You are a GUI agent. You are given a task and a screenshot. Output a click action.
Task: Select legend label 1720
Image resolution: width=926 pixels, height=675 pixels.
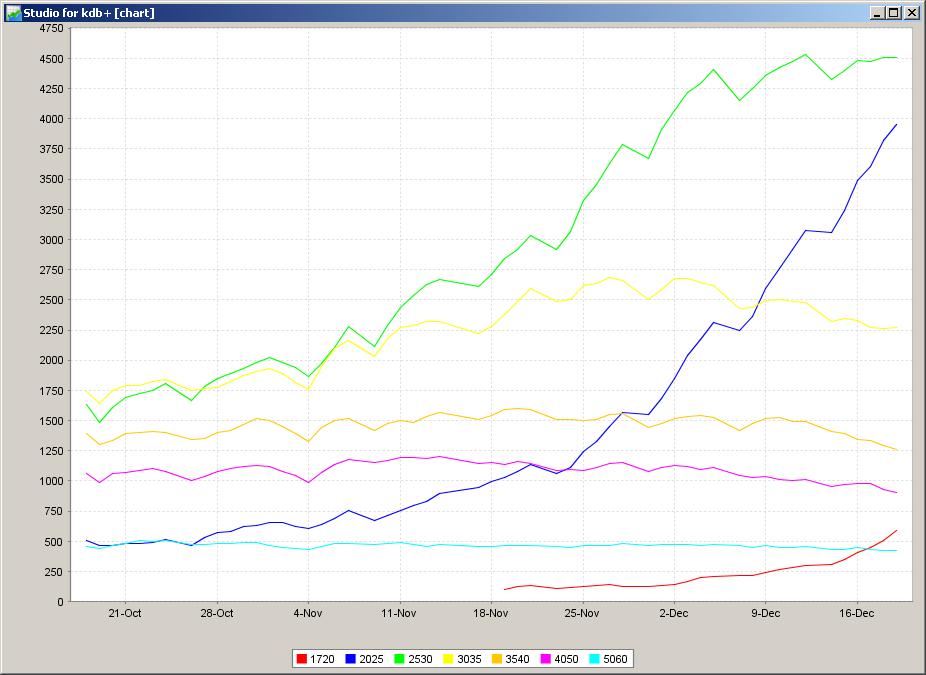322,659
